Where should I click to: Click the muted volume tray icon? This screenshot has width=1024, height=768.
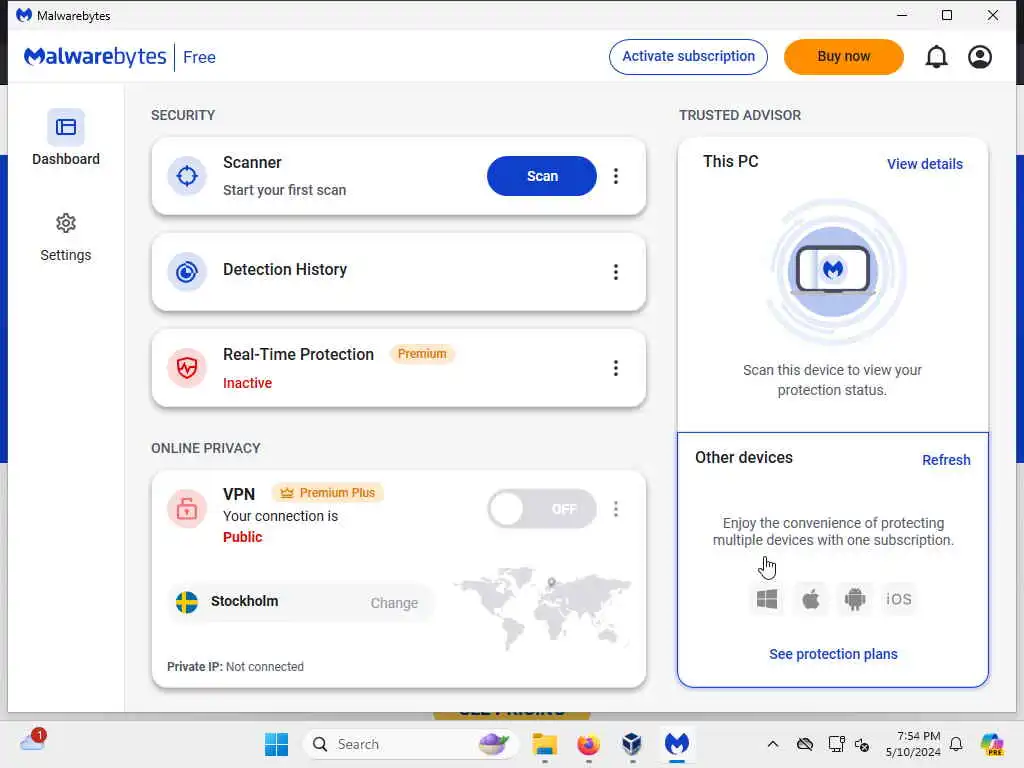(862, 744)
